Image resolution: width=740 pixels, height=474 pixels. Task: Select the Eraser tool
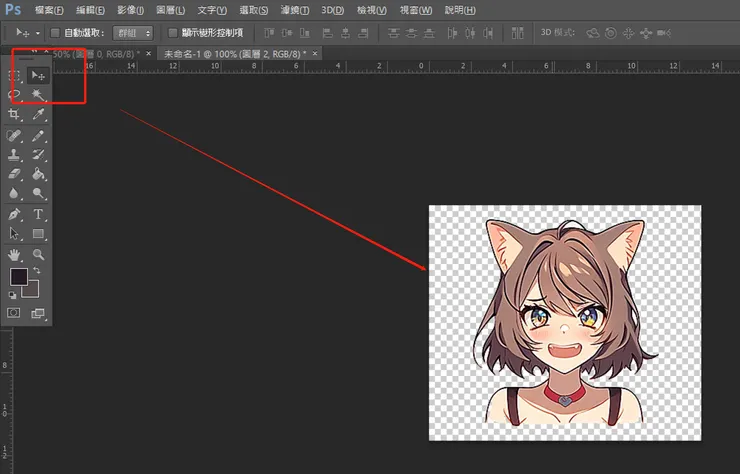pyautogui.click(x=14, y=174)
